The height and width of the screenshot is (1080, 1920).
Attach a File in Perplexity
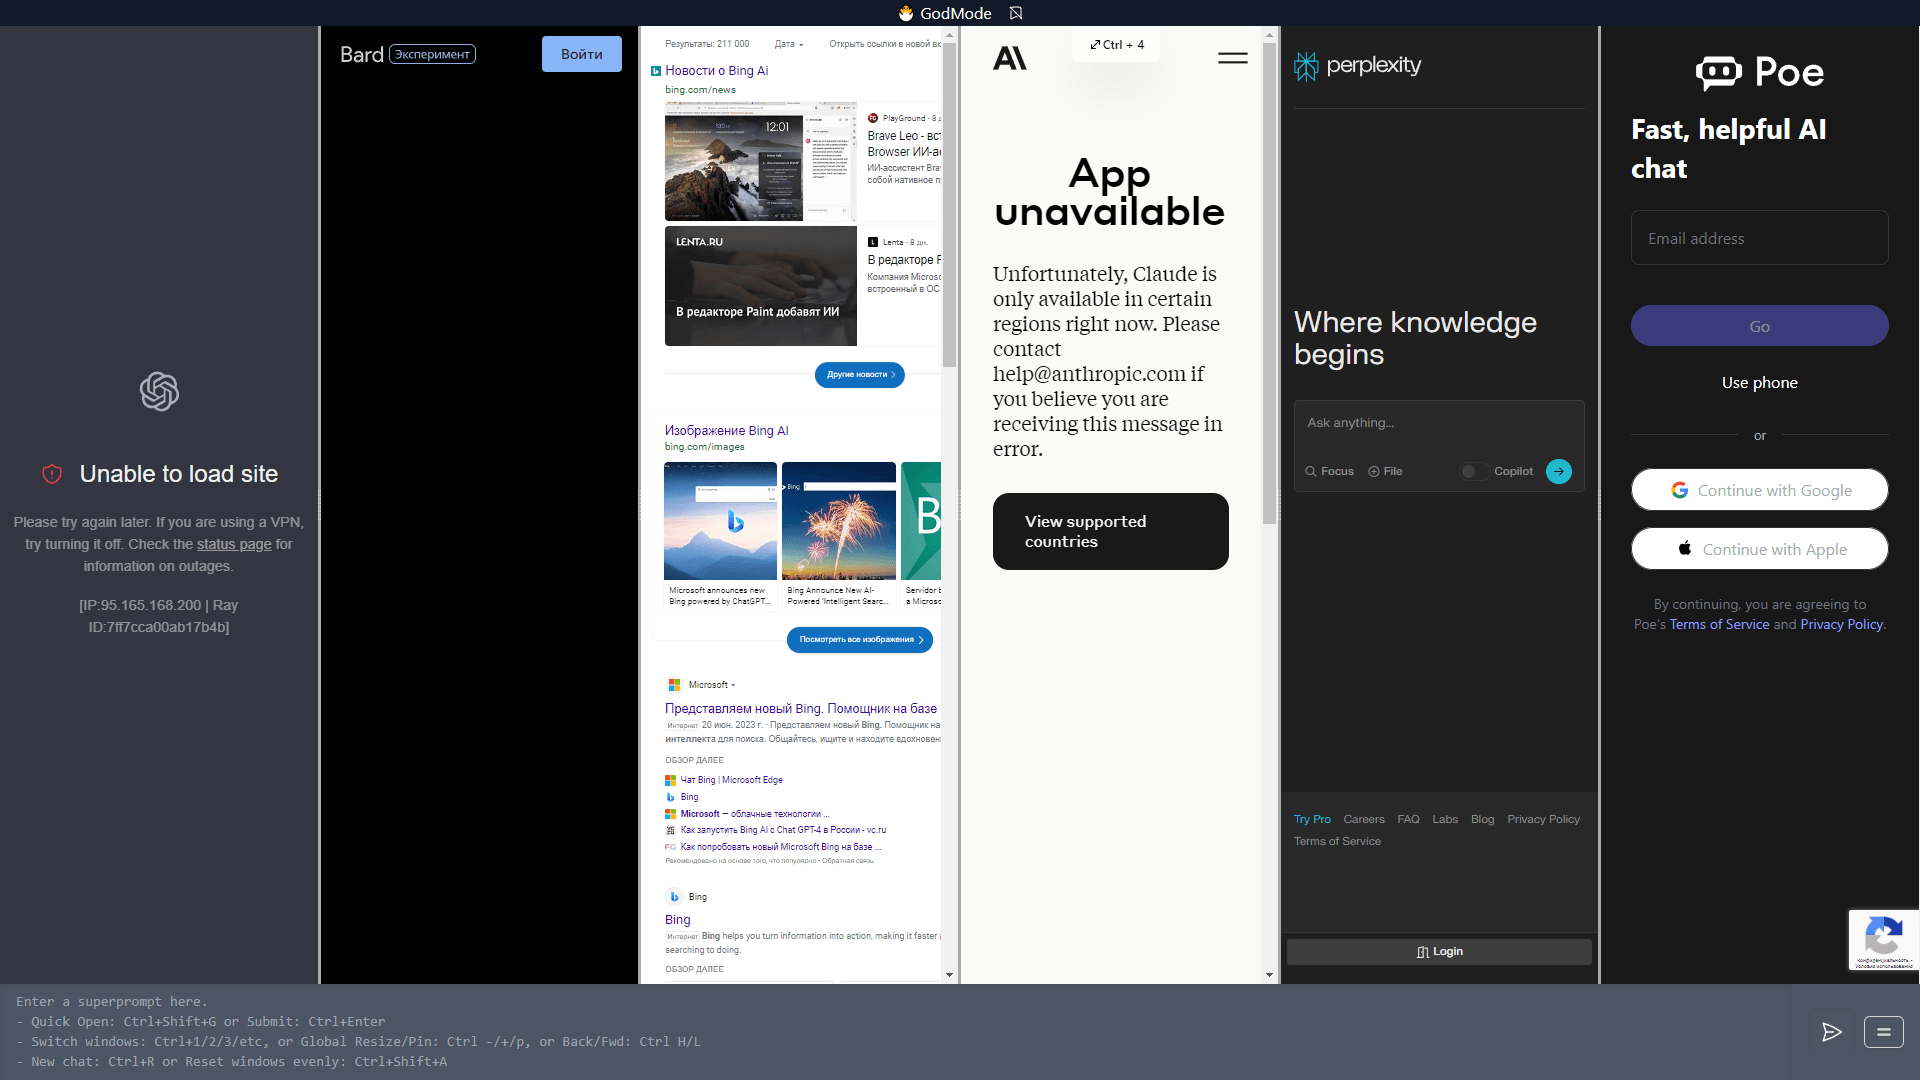click(1385, 471)
